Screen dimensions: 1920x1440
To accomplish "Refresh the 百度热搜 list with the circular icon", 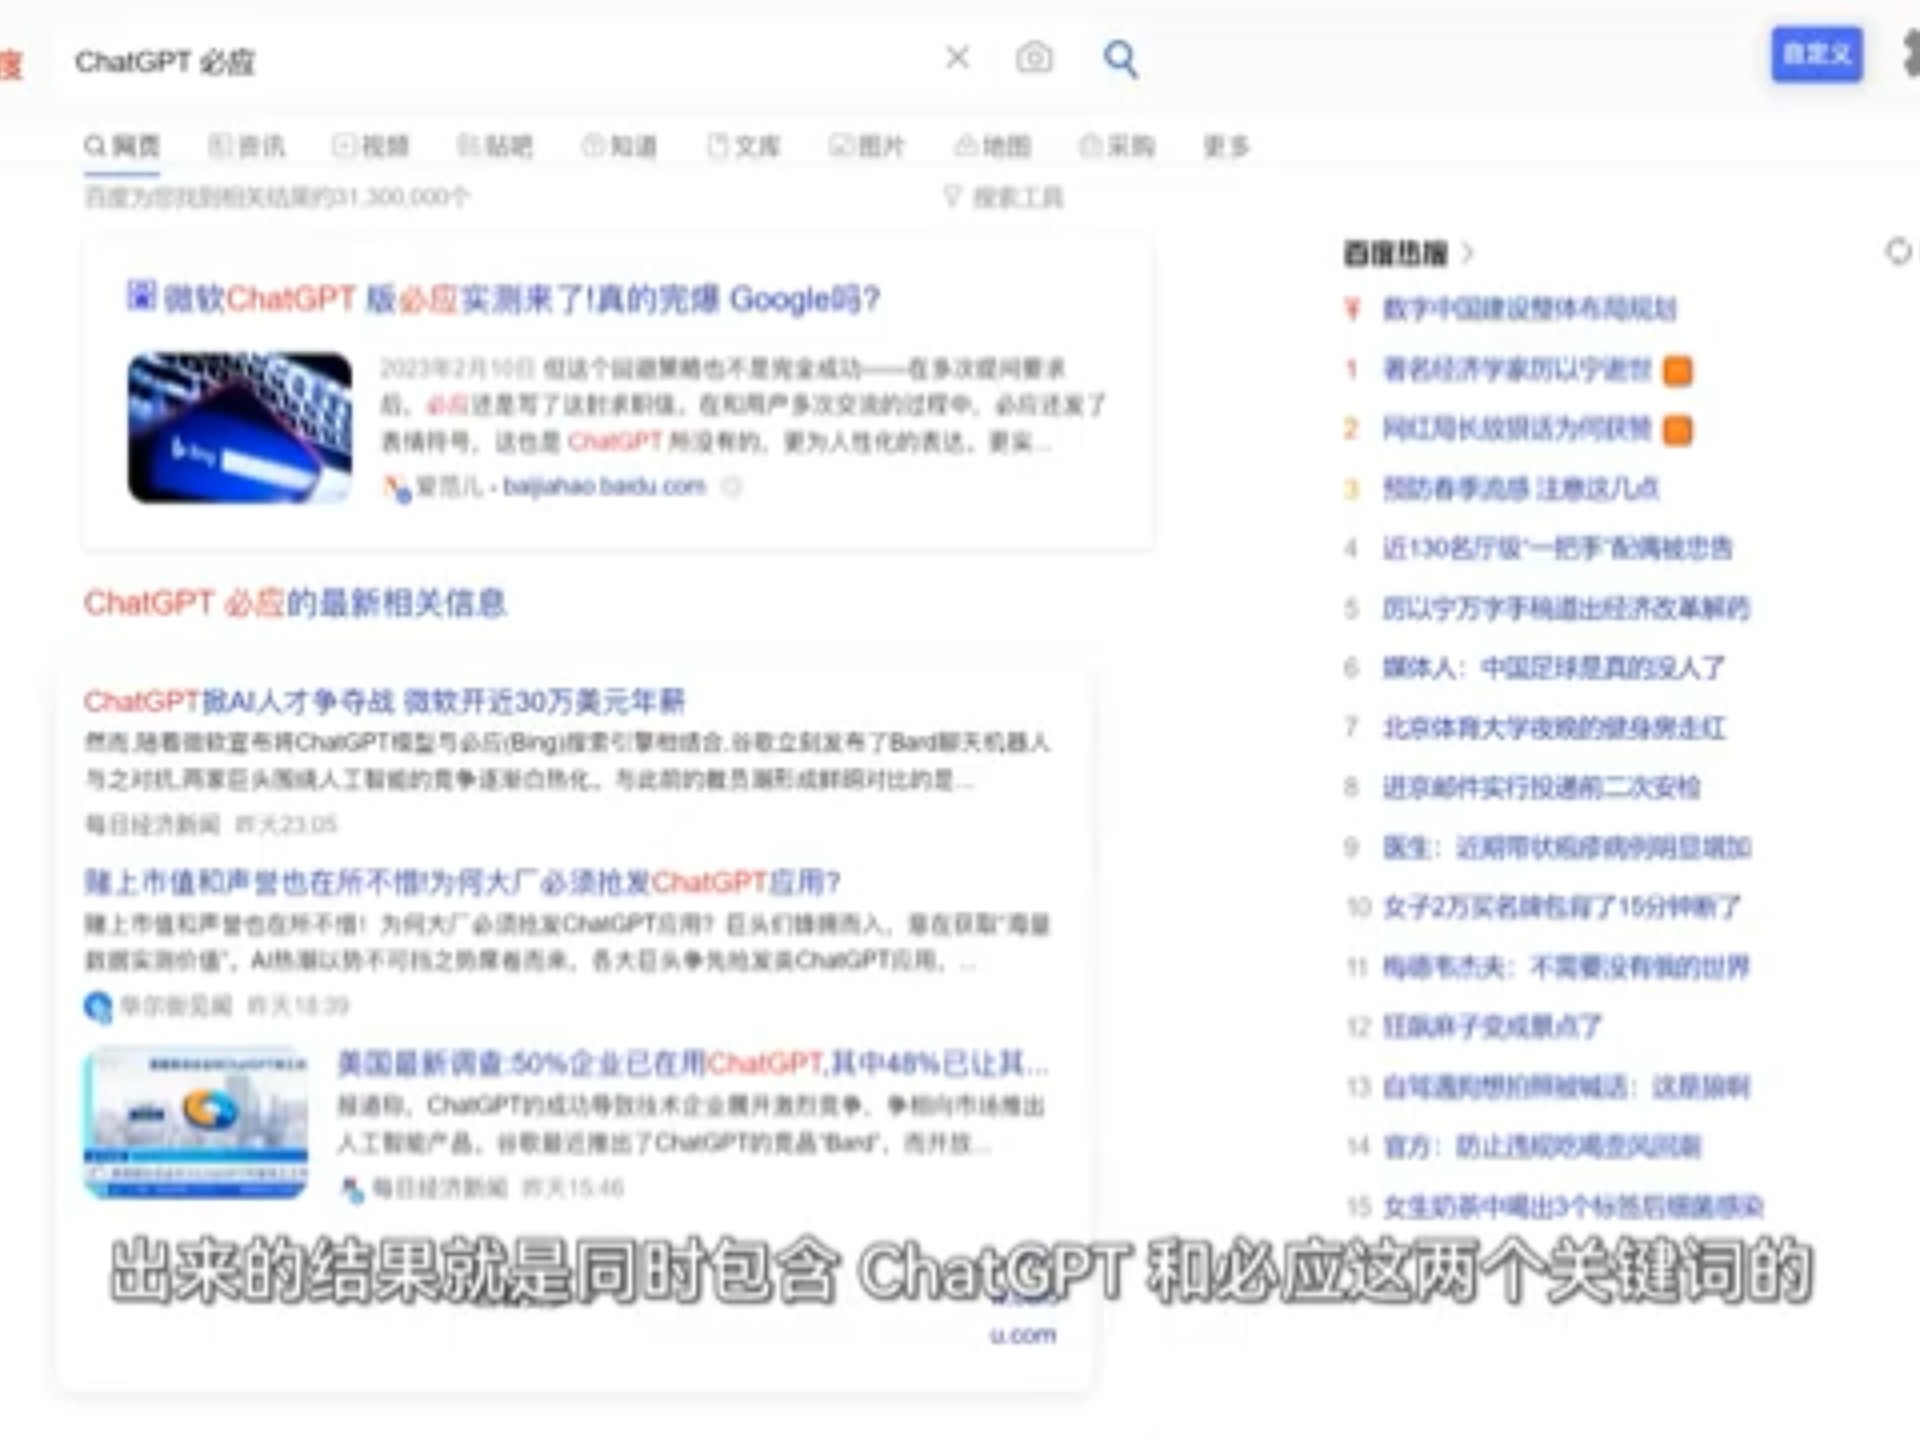I will [x=1898, y=251].
